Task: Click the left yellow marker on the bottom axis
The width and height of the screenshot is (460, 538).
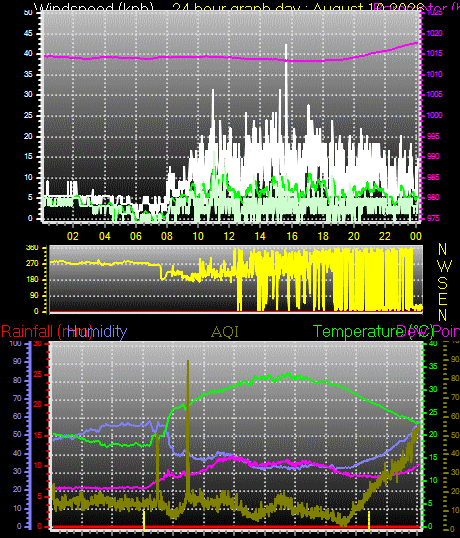Action: coord(144,521)
